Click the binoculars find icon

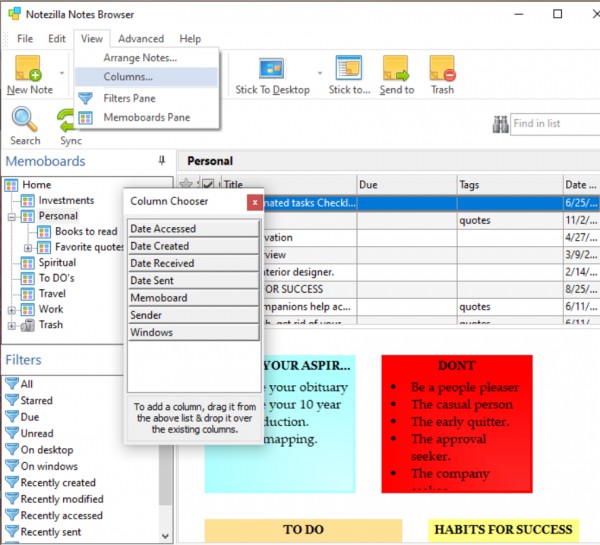pyautogui.click(x=501, y=124)
